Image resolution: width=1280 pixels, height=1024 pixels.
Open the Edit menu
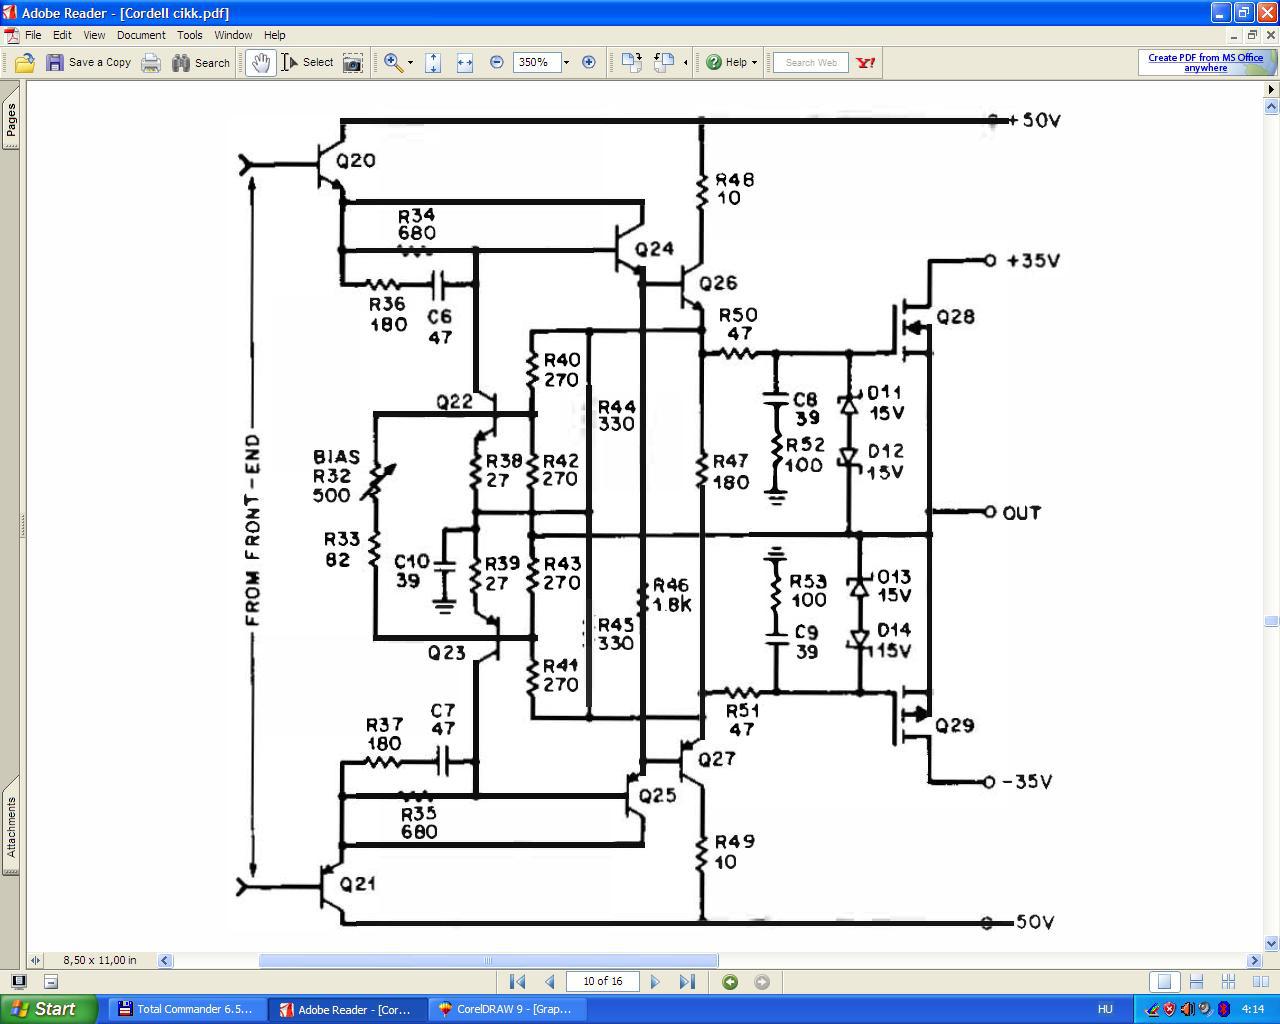point(62,35)
